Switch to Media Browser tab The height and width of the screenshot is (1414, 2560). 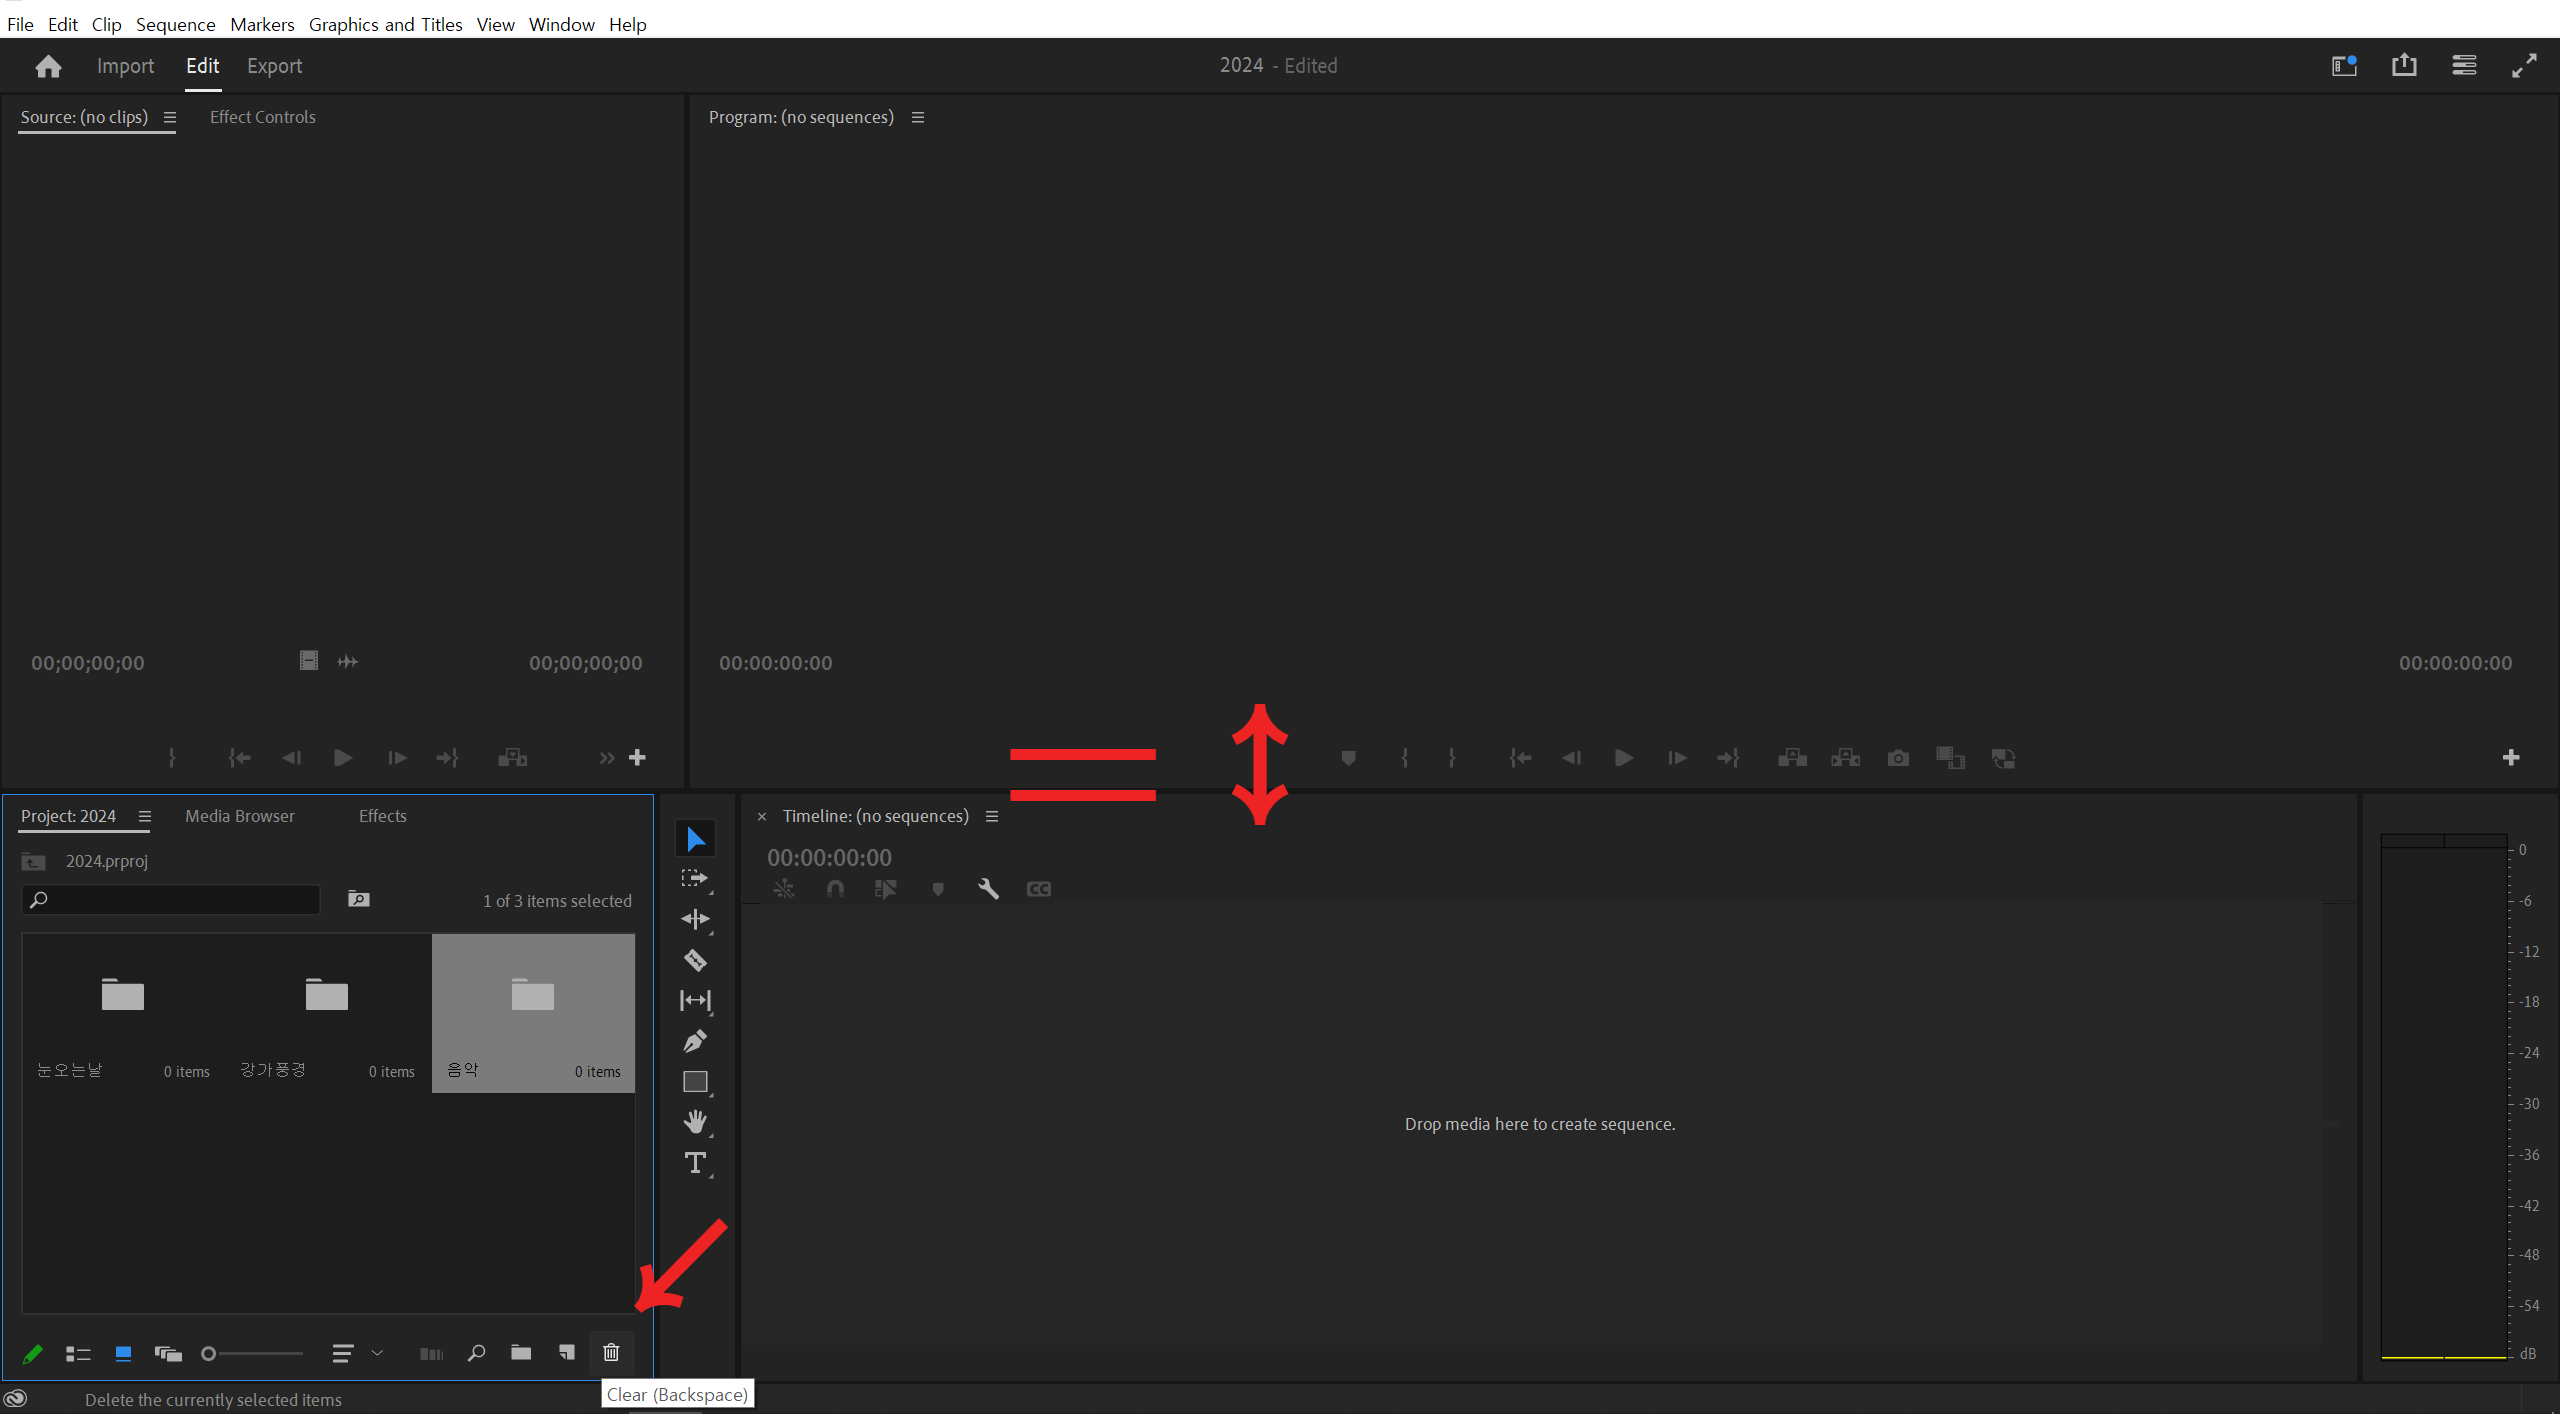point(240,815)
